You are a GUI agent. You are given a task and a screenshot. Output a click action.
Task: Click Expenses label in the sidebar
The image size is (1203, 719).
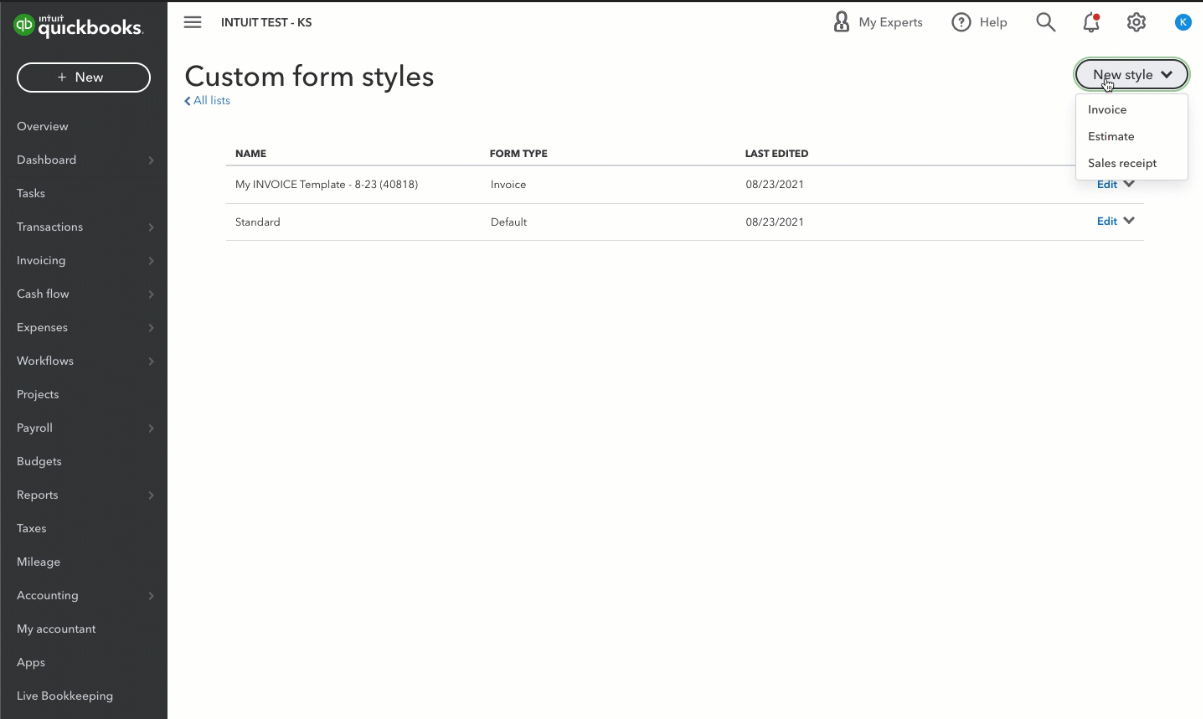point(42,327)
